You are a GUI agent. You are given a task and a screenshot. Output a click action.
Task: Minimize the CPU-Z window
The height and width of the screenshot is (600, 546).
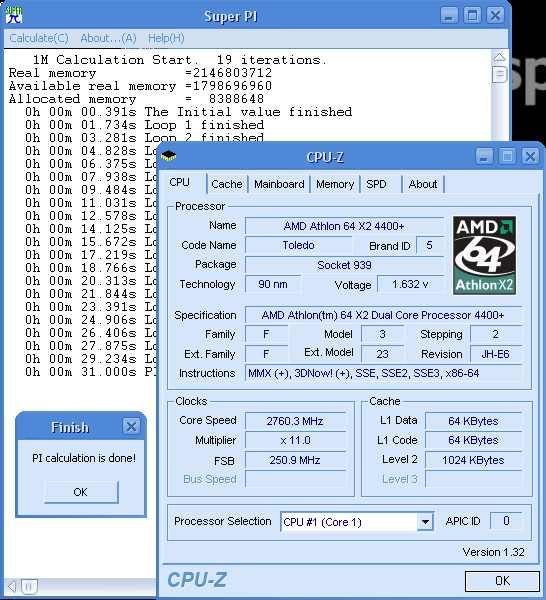[x=484, y=157]
